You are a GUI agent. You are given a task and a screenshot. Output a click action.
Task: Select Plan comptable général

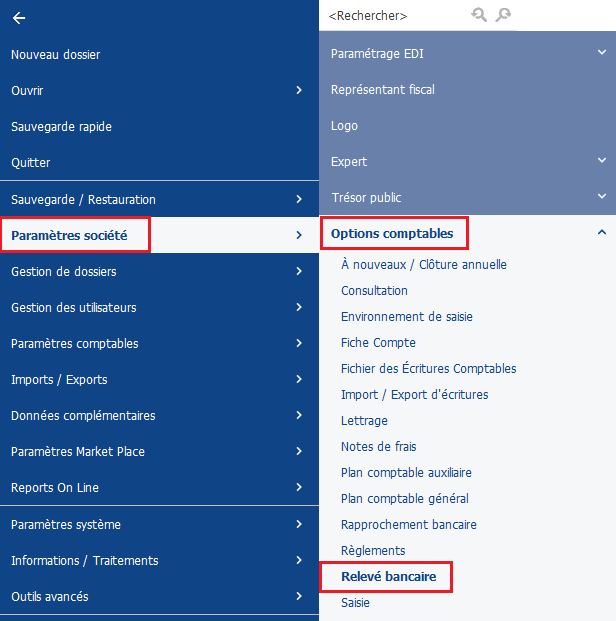[x=404, y=499]
